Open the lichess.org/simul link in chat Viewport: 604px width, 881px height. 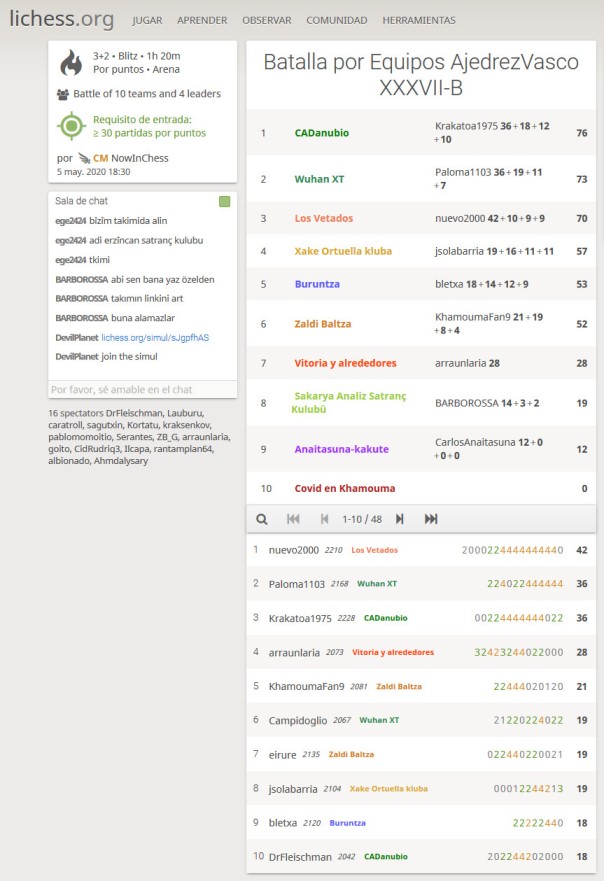pyautogui.click(x=155, y=338)
